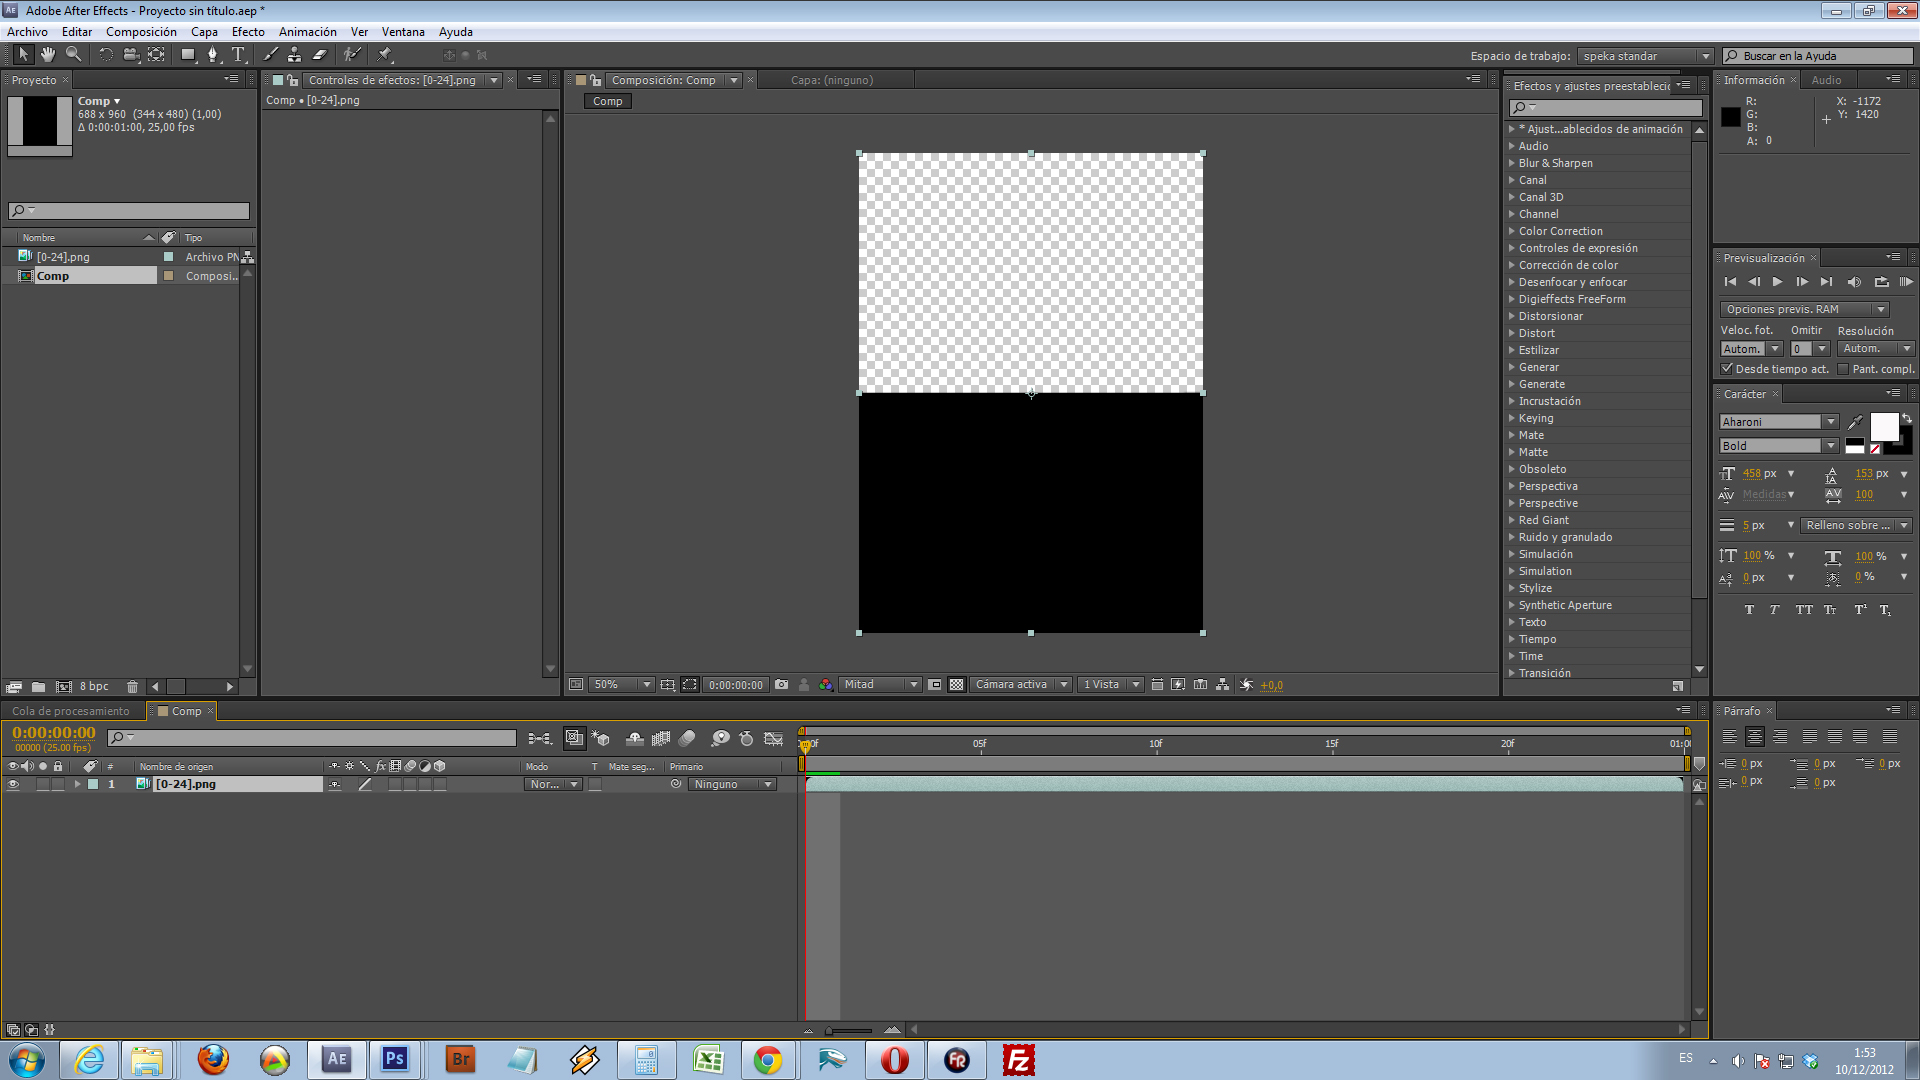Select the Pen tool

pos(213,55)
